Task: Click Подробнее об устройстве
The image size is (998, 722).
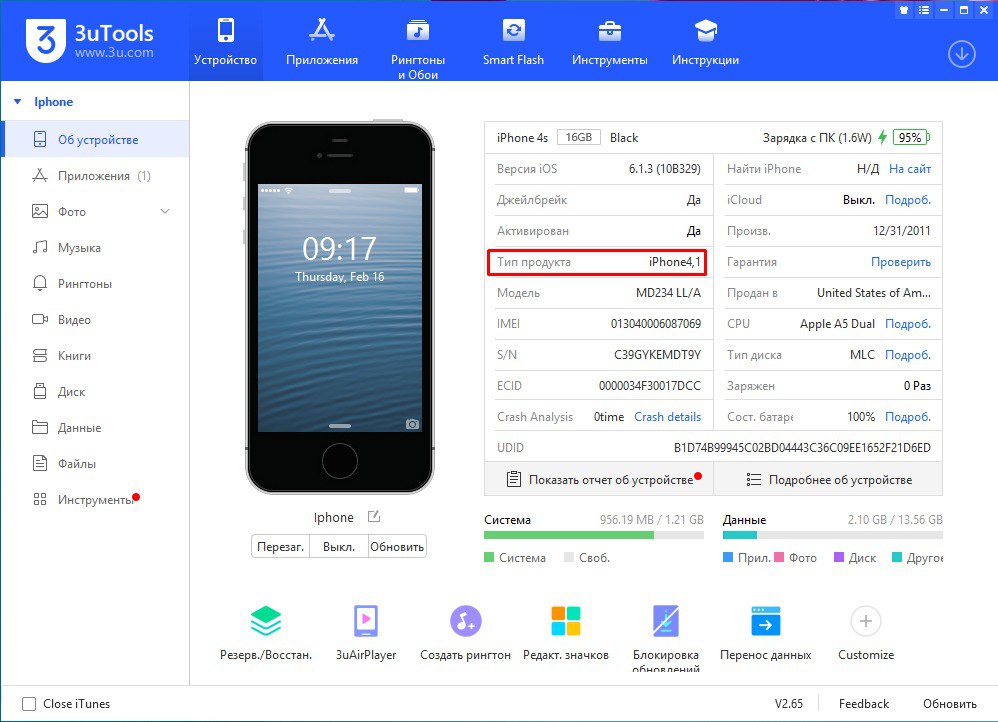Action: (829, 479)
